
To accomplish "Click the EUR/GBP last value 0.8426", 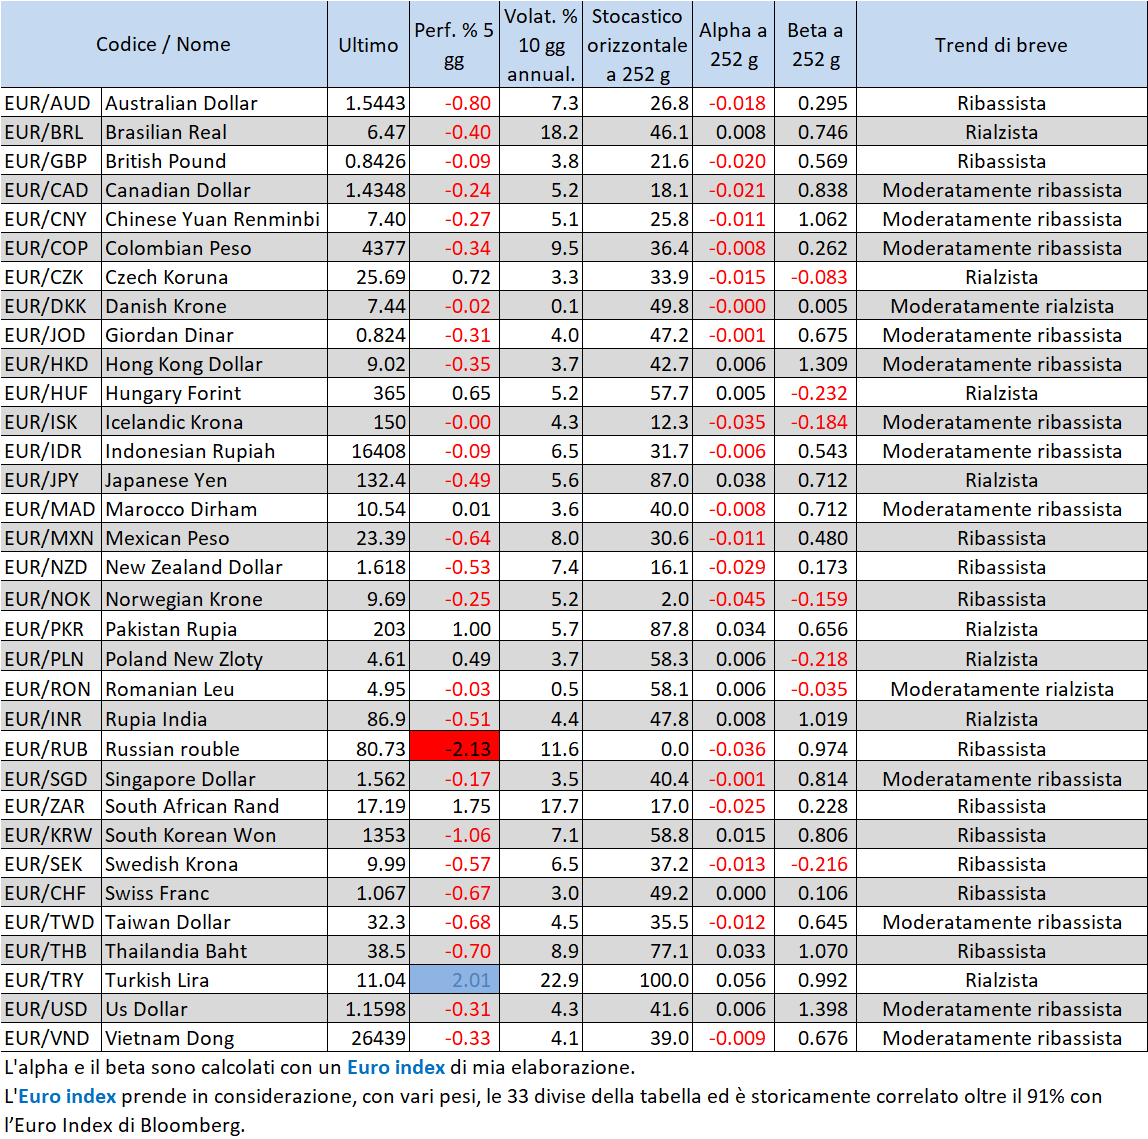I will [x=369, y=161].
